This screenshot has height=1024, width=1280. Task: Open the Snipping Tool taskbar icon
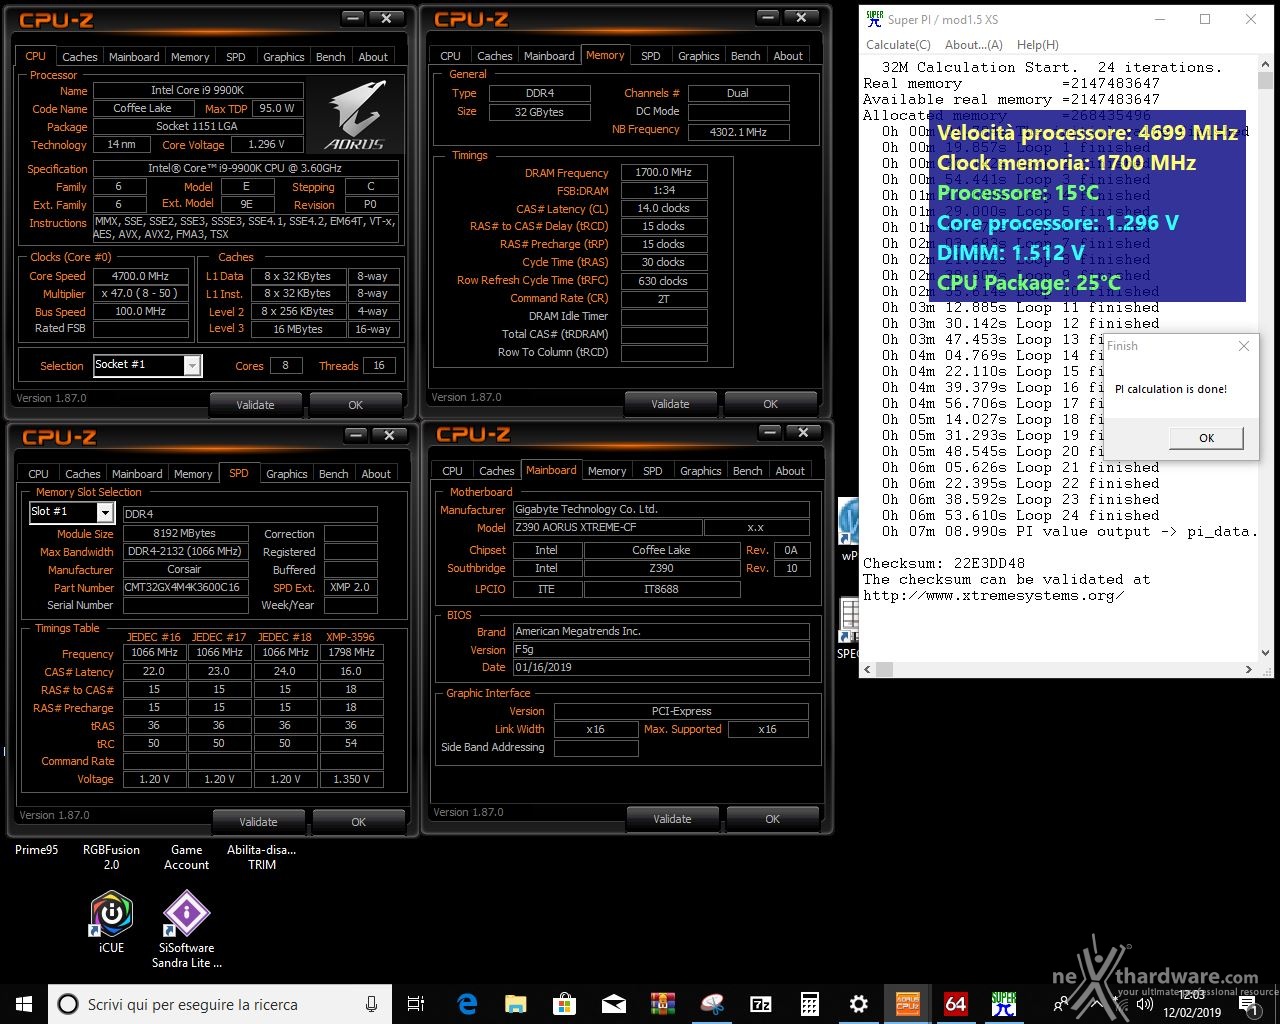(x=712, y=1004)
